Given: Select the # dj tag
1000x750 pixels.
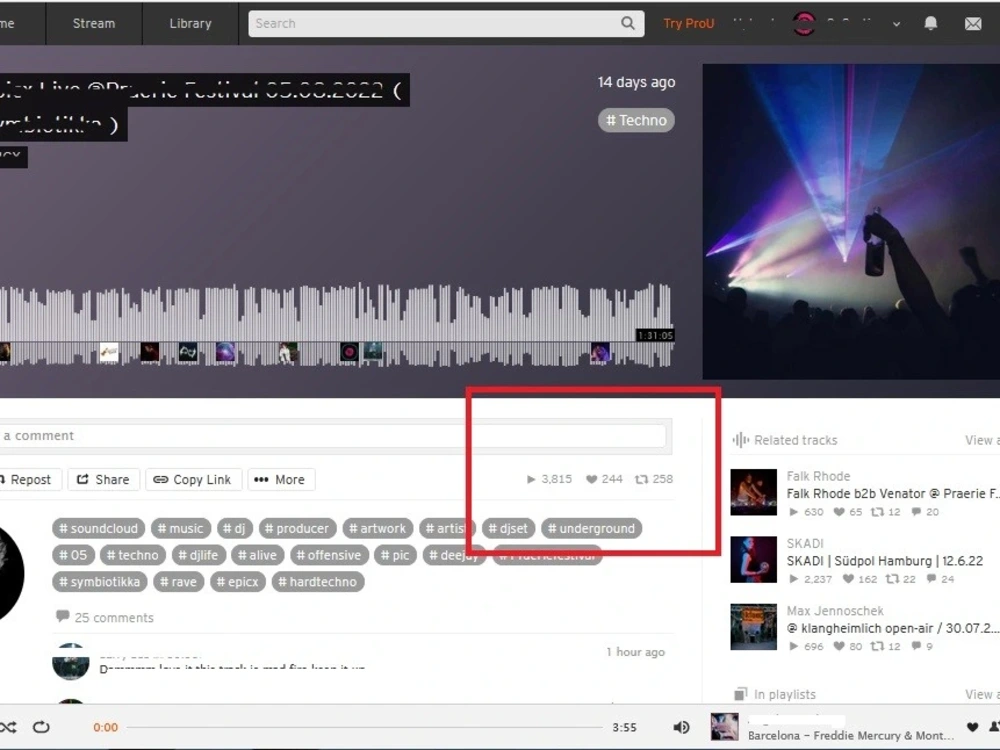Looking at the screenshot, I should point(235,528).
